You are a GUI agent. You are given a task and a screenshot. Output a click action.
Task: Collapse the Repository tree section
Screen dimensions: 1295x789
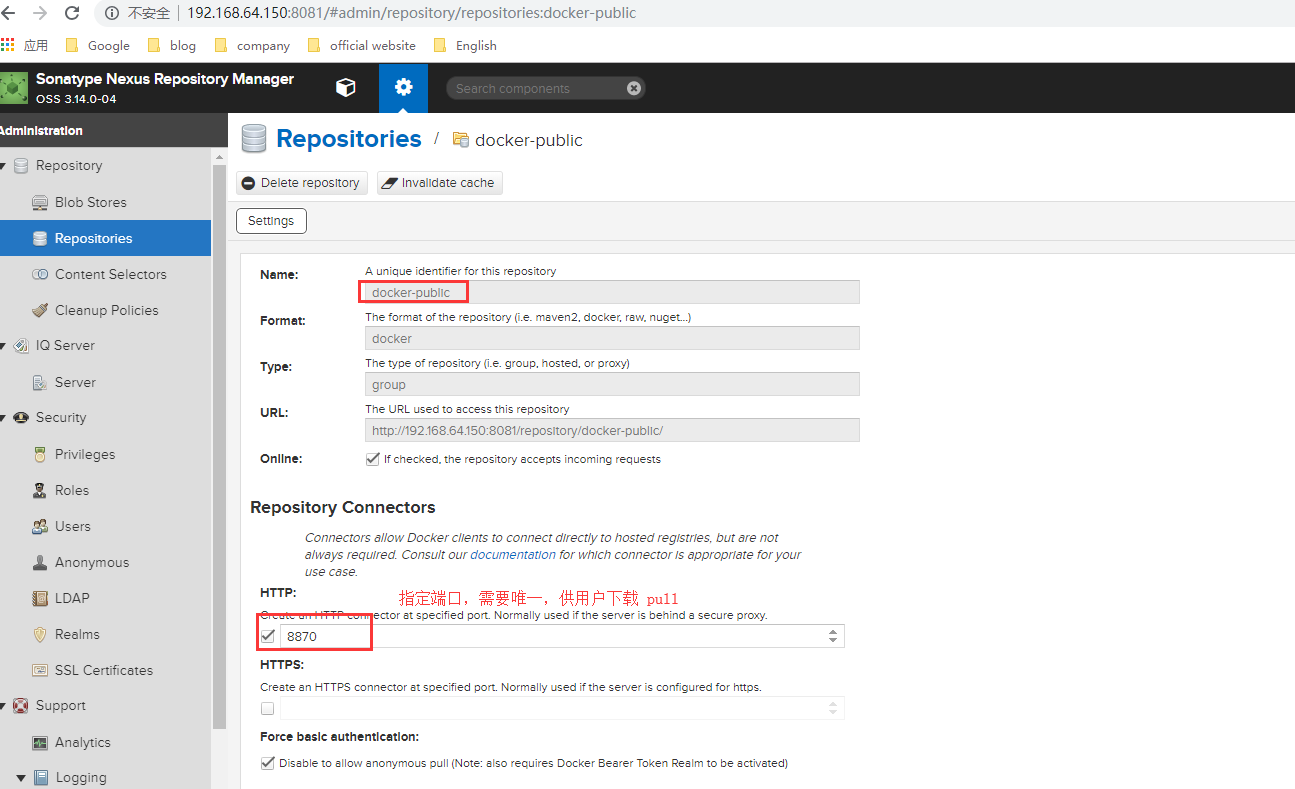4,166
